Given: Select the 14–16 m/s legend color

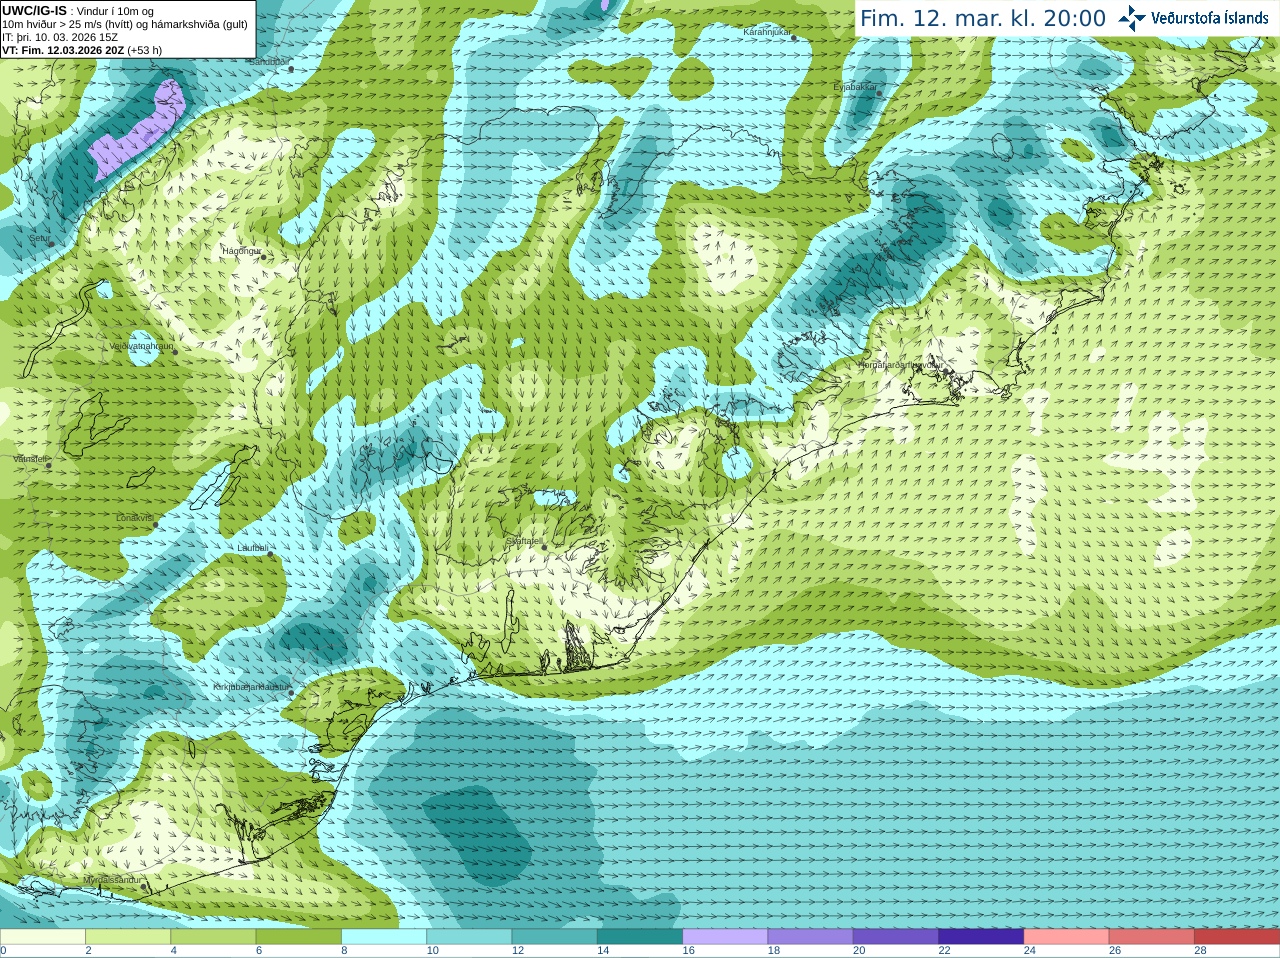Looking at the screenshot, I should pyautogui.click(x=640, y=937).
